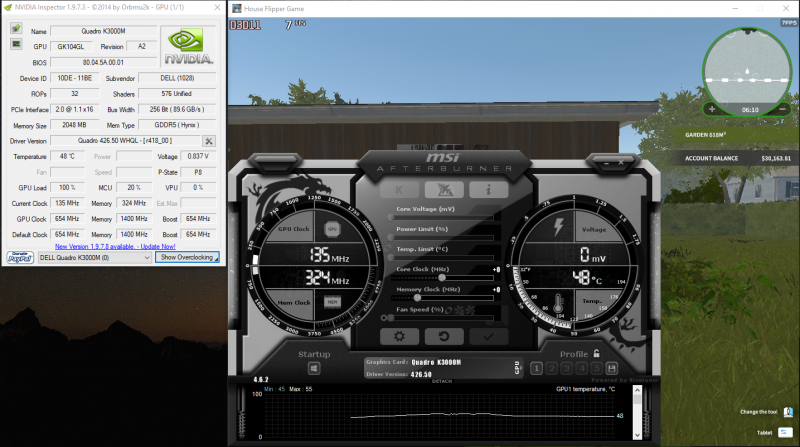Click the Core Voltage slider handle
Screen dimensions: 800x447
391,217
